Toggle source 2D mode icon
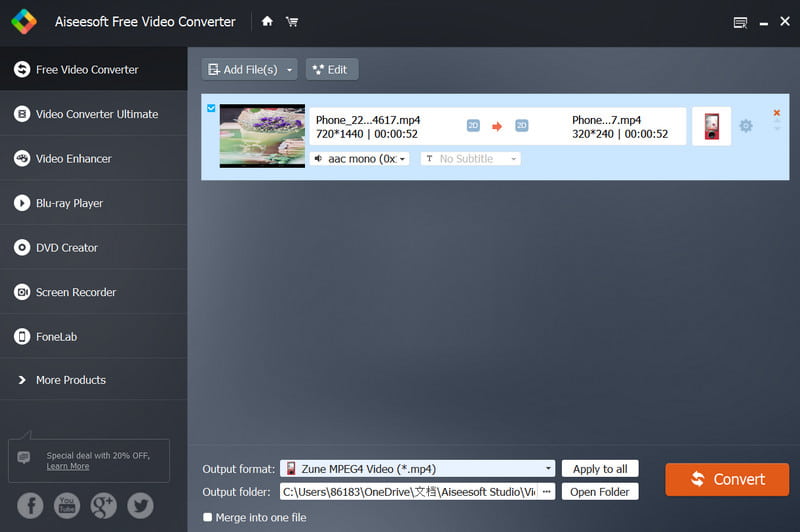 [473, 125]
